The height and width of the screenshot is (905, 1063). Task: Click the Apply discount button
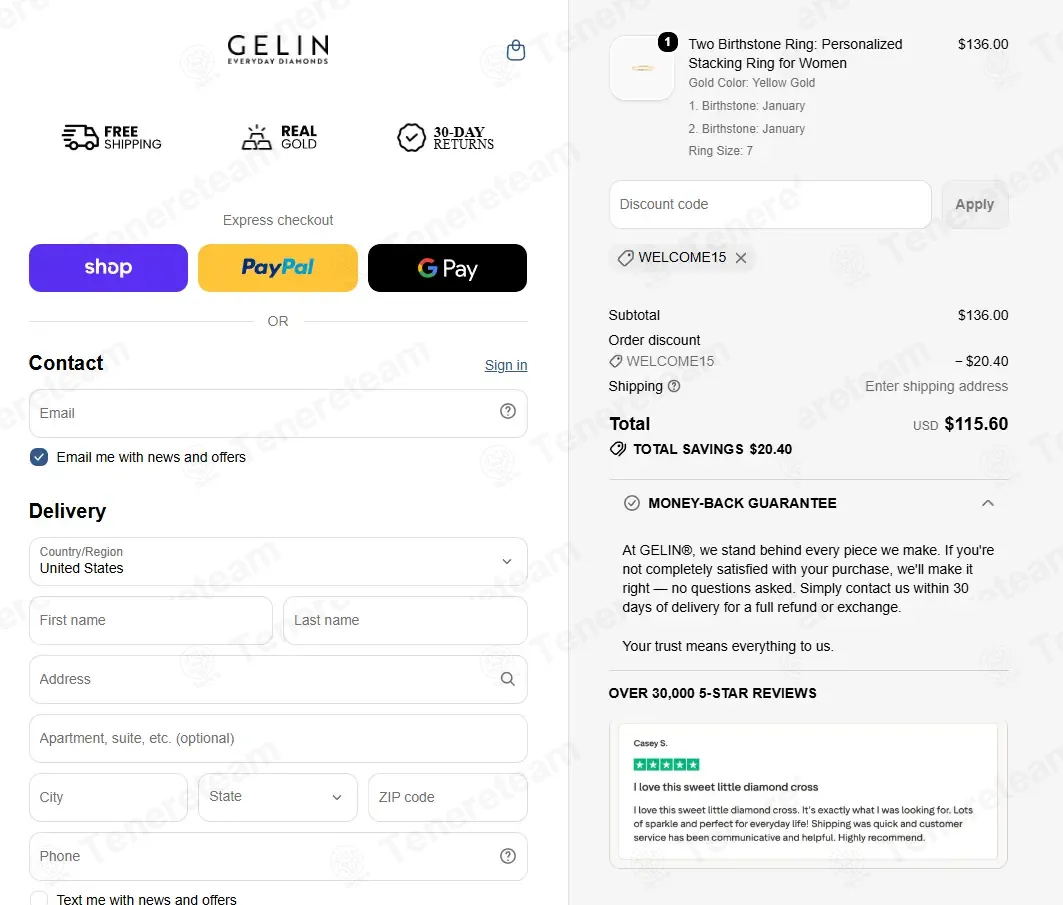(x=975, y=204)
